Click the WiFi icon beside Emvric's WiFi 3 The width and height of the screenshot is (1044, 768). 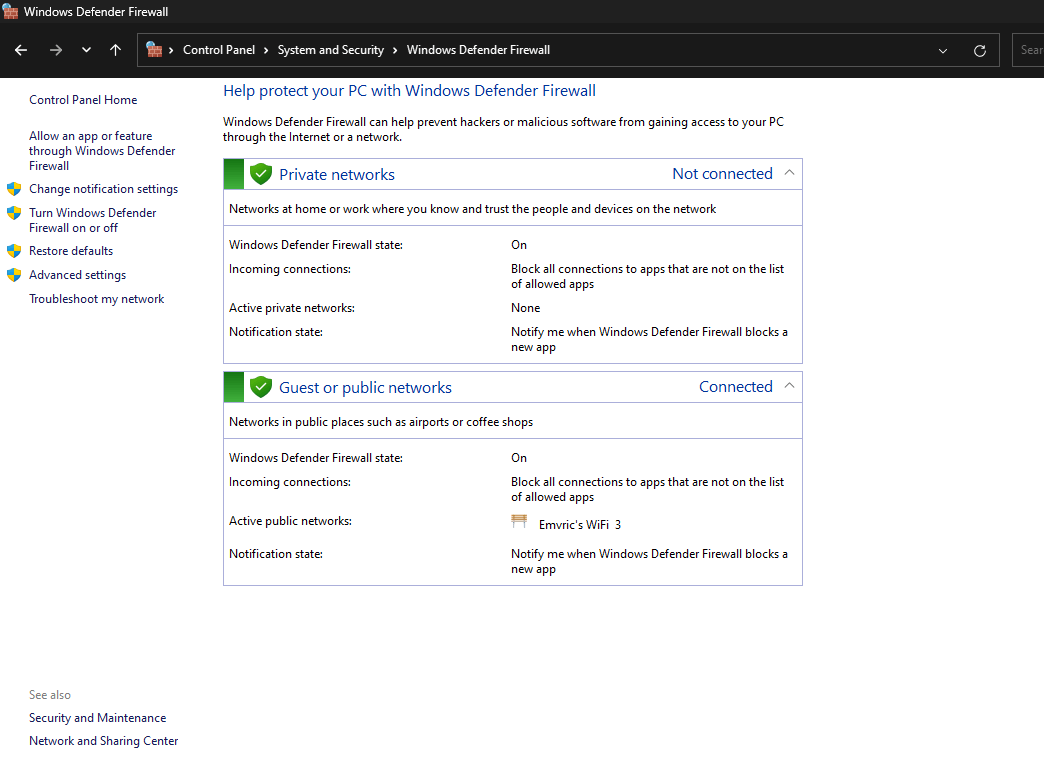(x=519, y=520)
